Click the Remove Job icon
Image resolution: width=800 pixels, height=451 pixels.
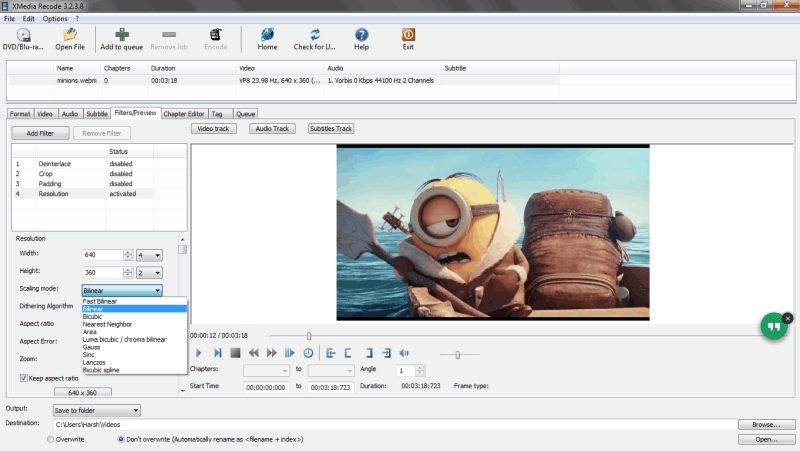[x=169, y=35]
